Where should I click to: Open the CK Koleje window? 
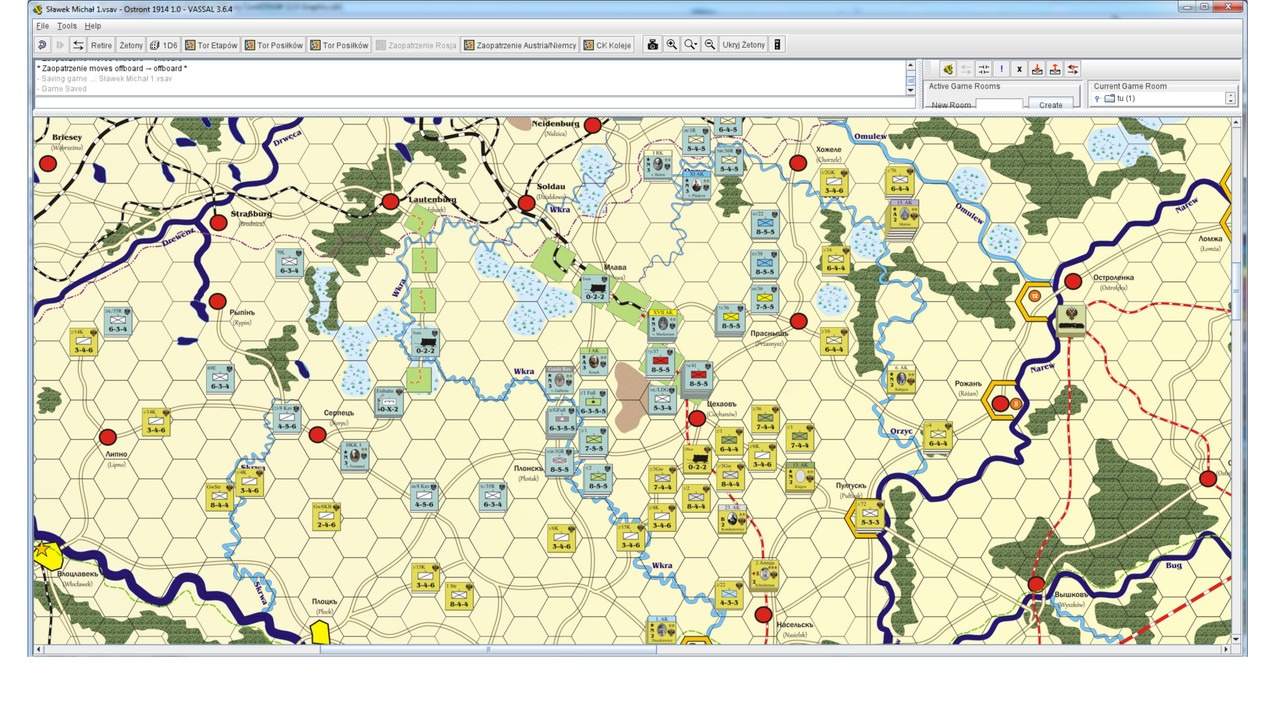click(607, 45)
